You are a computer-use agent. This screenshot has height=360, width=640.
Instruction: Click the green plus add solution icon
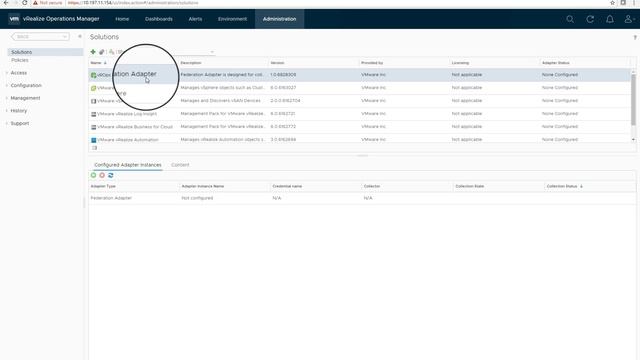pos(93,52)
